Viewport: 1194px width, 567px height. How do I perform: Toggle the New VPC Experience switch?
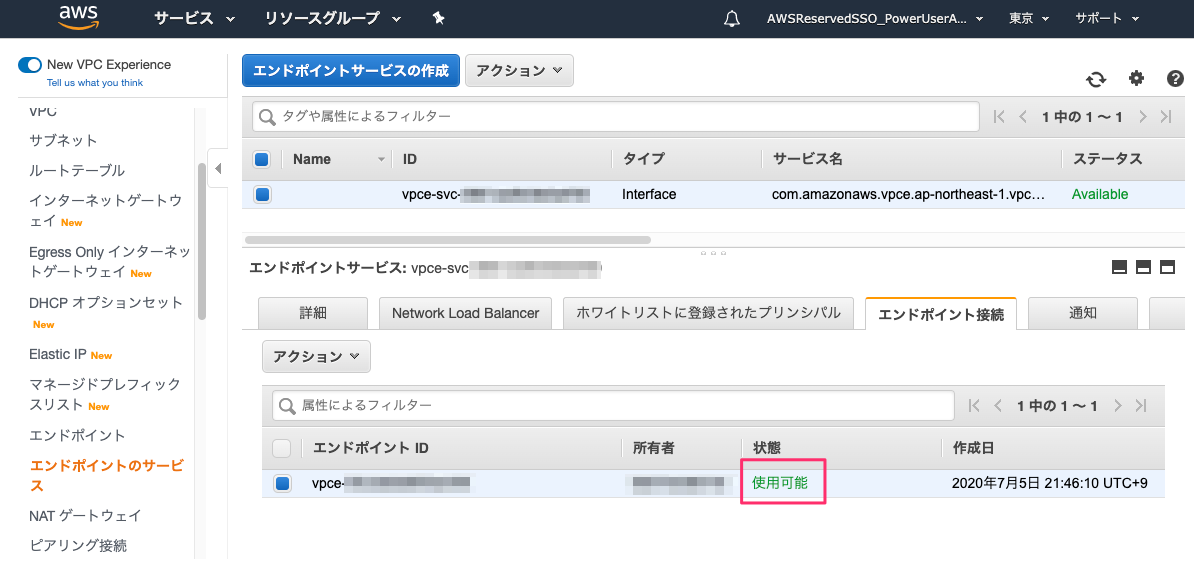pos(30,65)
